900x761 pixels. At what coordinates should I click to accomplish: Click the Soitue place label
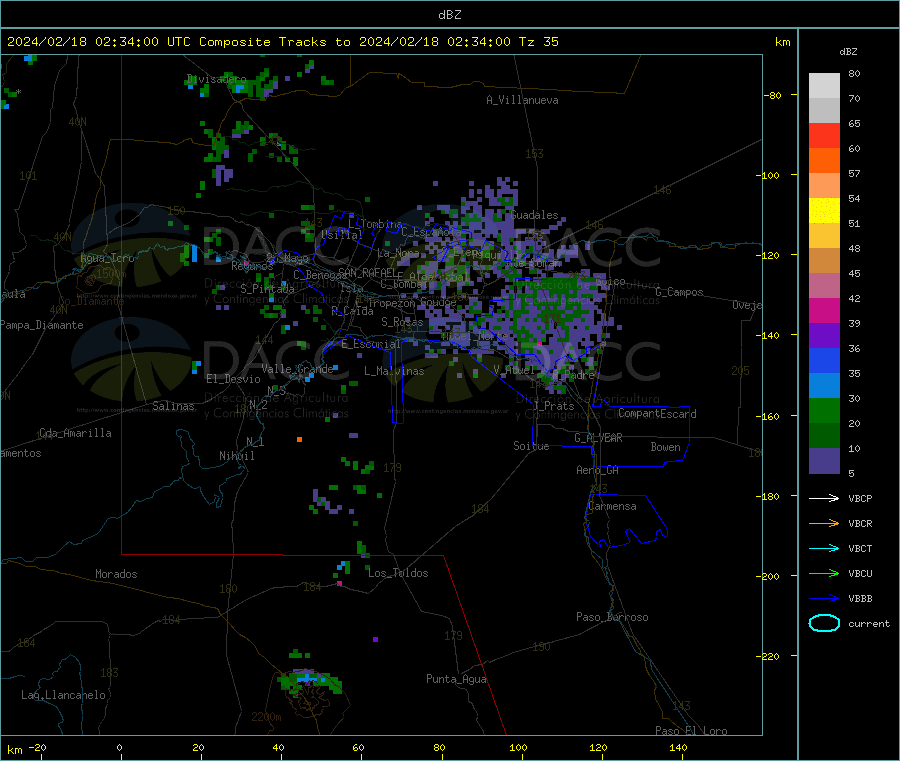(531, 446)
